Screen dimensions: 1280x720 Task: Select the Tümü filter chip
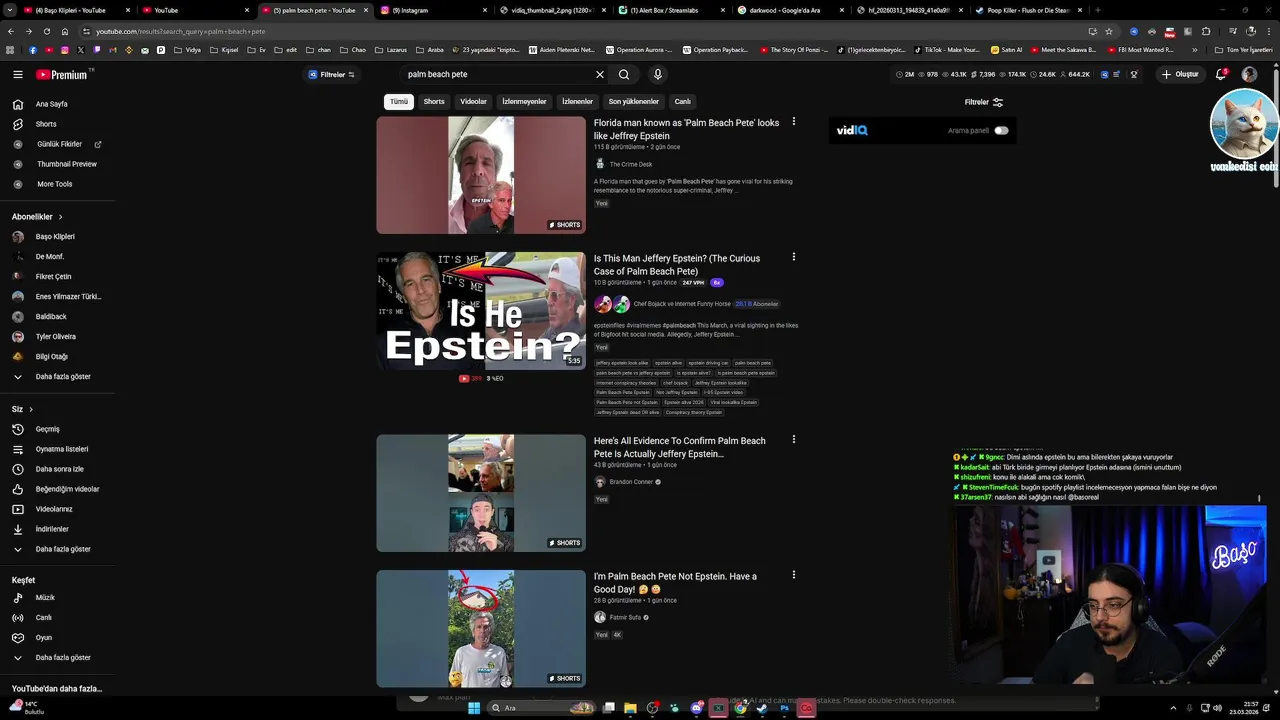click(399, 101)
